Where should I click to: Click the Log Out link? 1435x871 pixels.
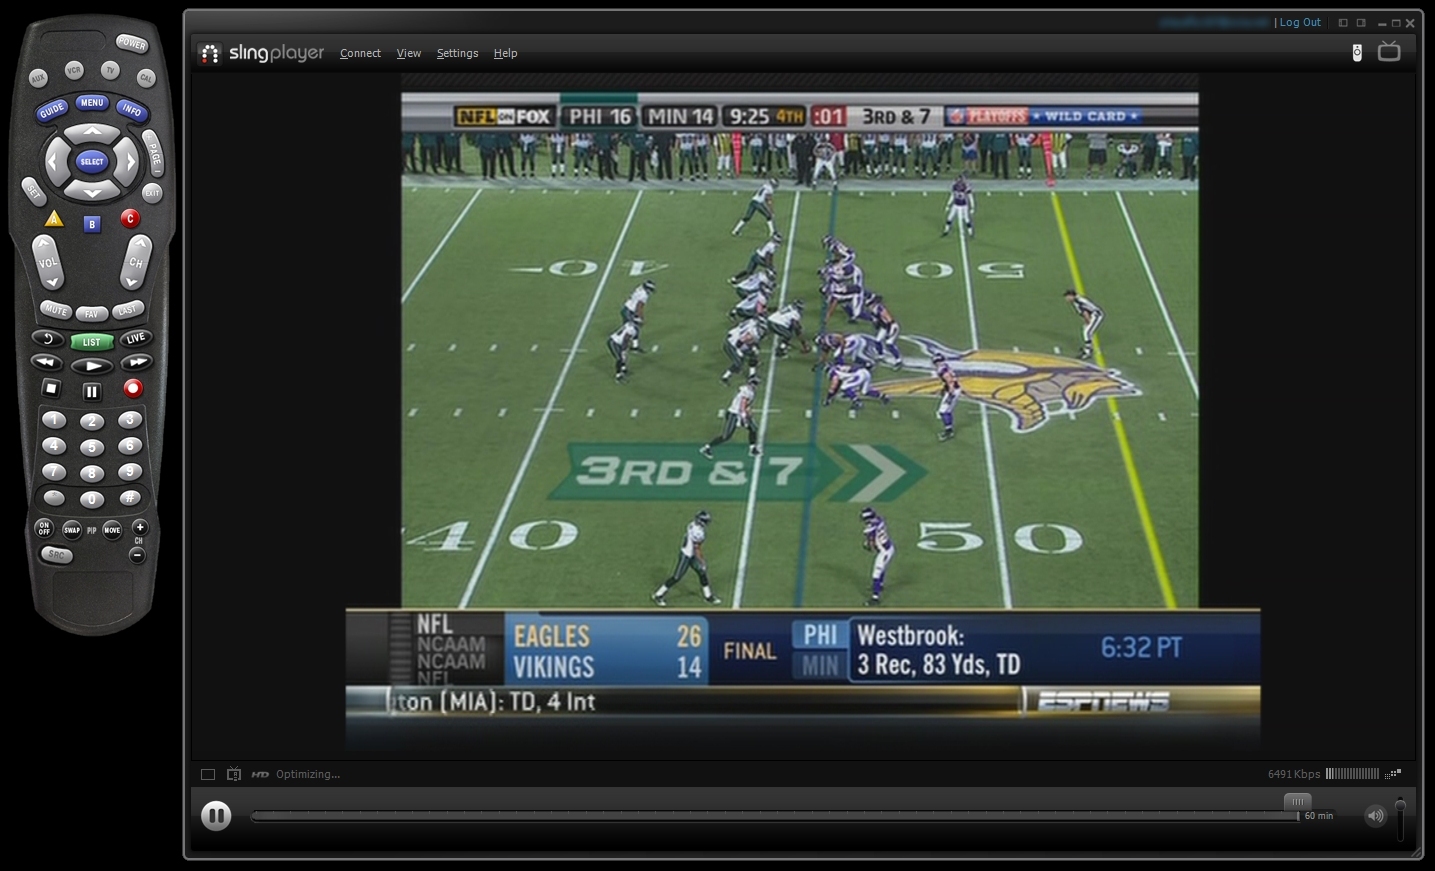[x=1300, y=23]
